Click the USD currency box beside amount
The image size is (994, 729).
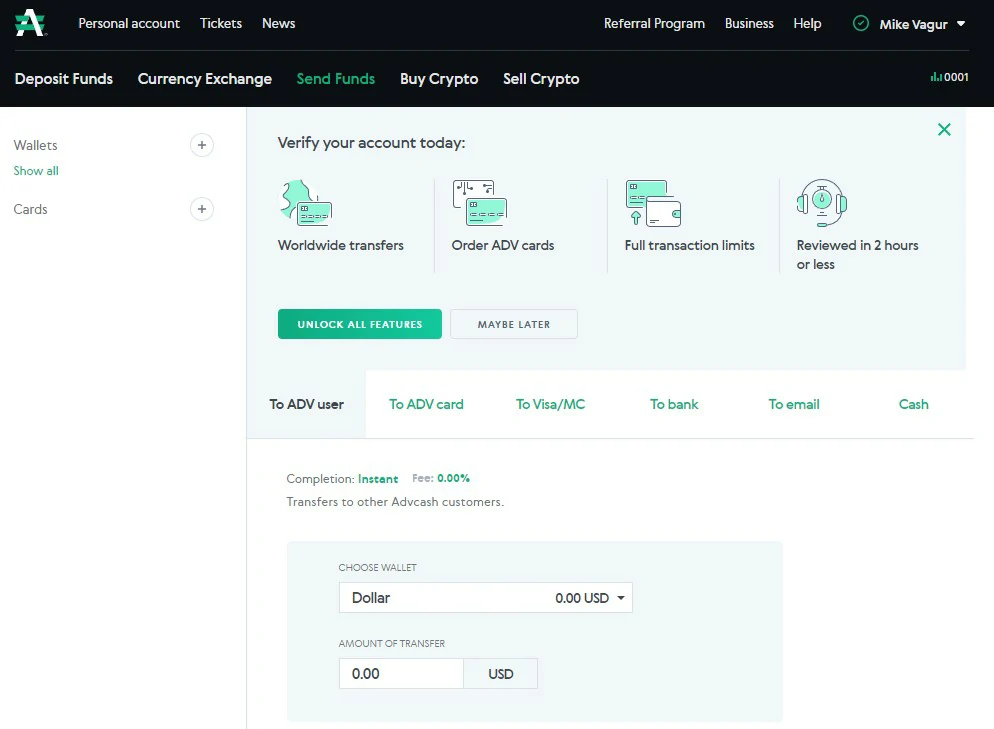click(501, 674)
